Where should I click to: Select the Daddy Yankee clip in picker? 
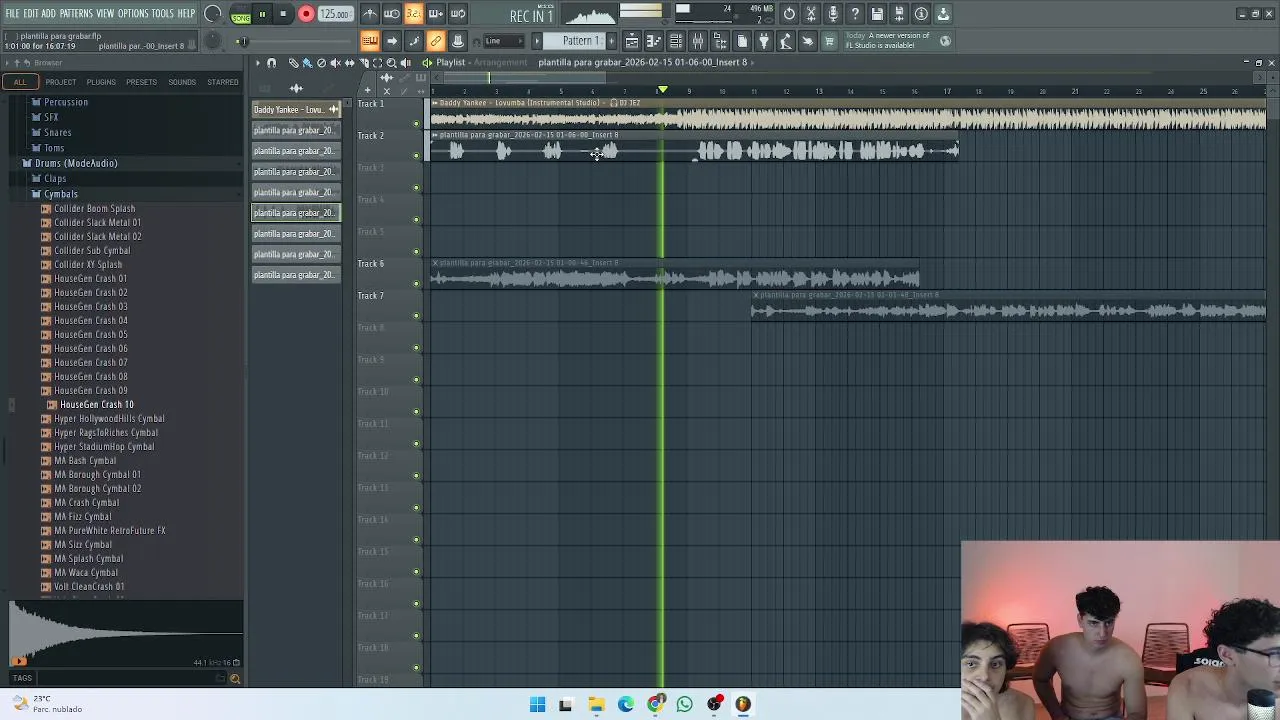coord(296,110)
